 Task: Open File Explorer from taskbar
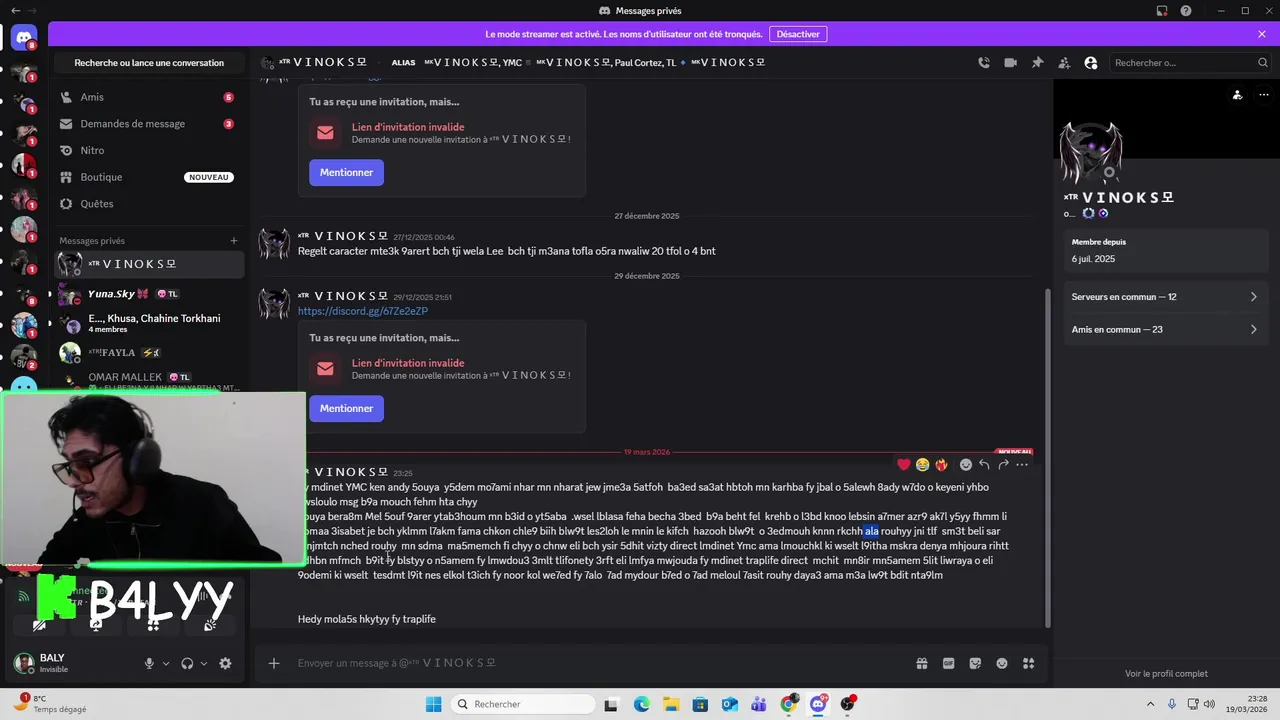point(671,704)
